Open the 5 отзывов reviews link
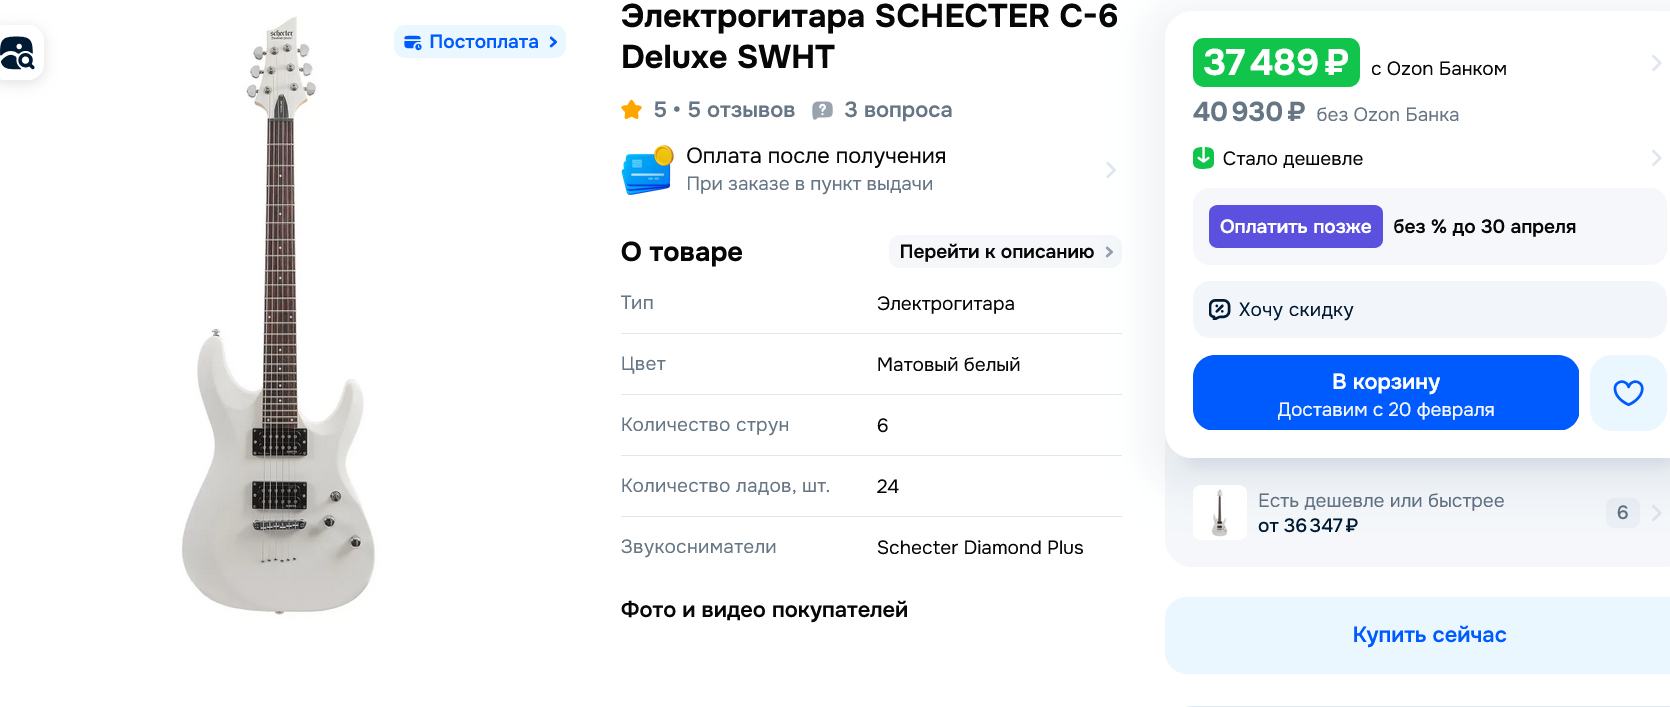 click(x=741, y=110)
